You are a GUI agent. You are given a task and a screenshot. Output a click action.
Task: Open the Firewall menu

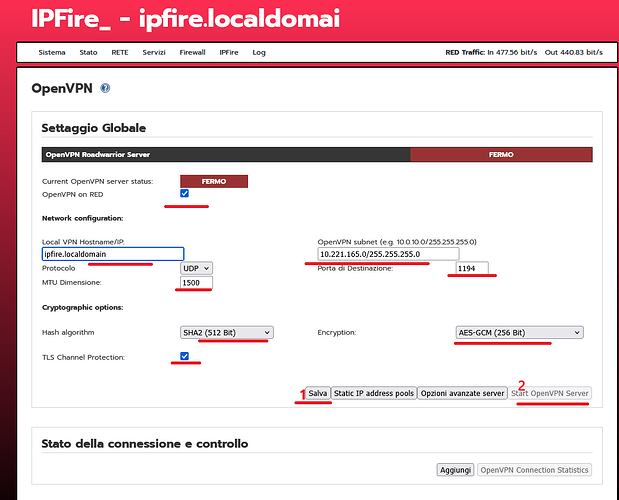(192, 52)
